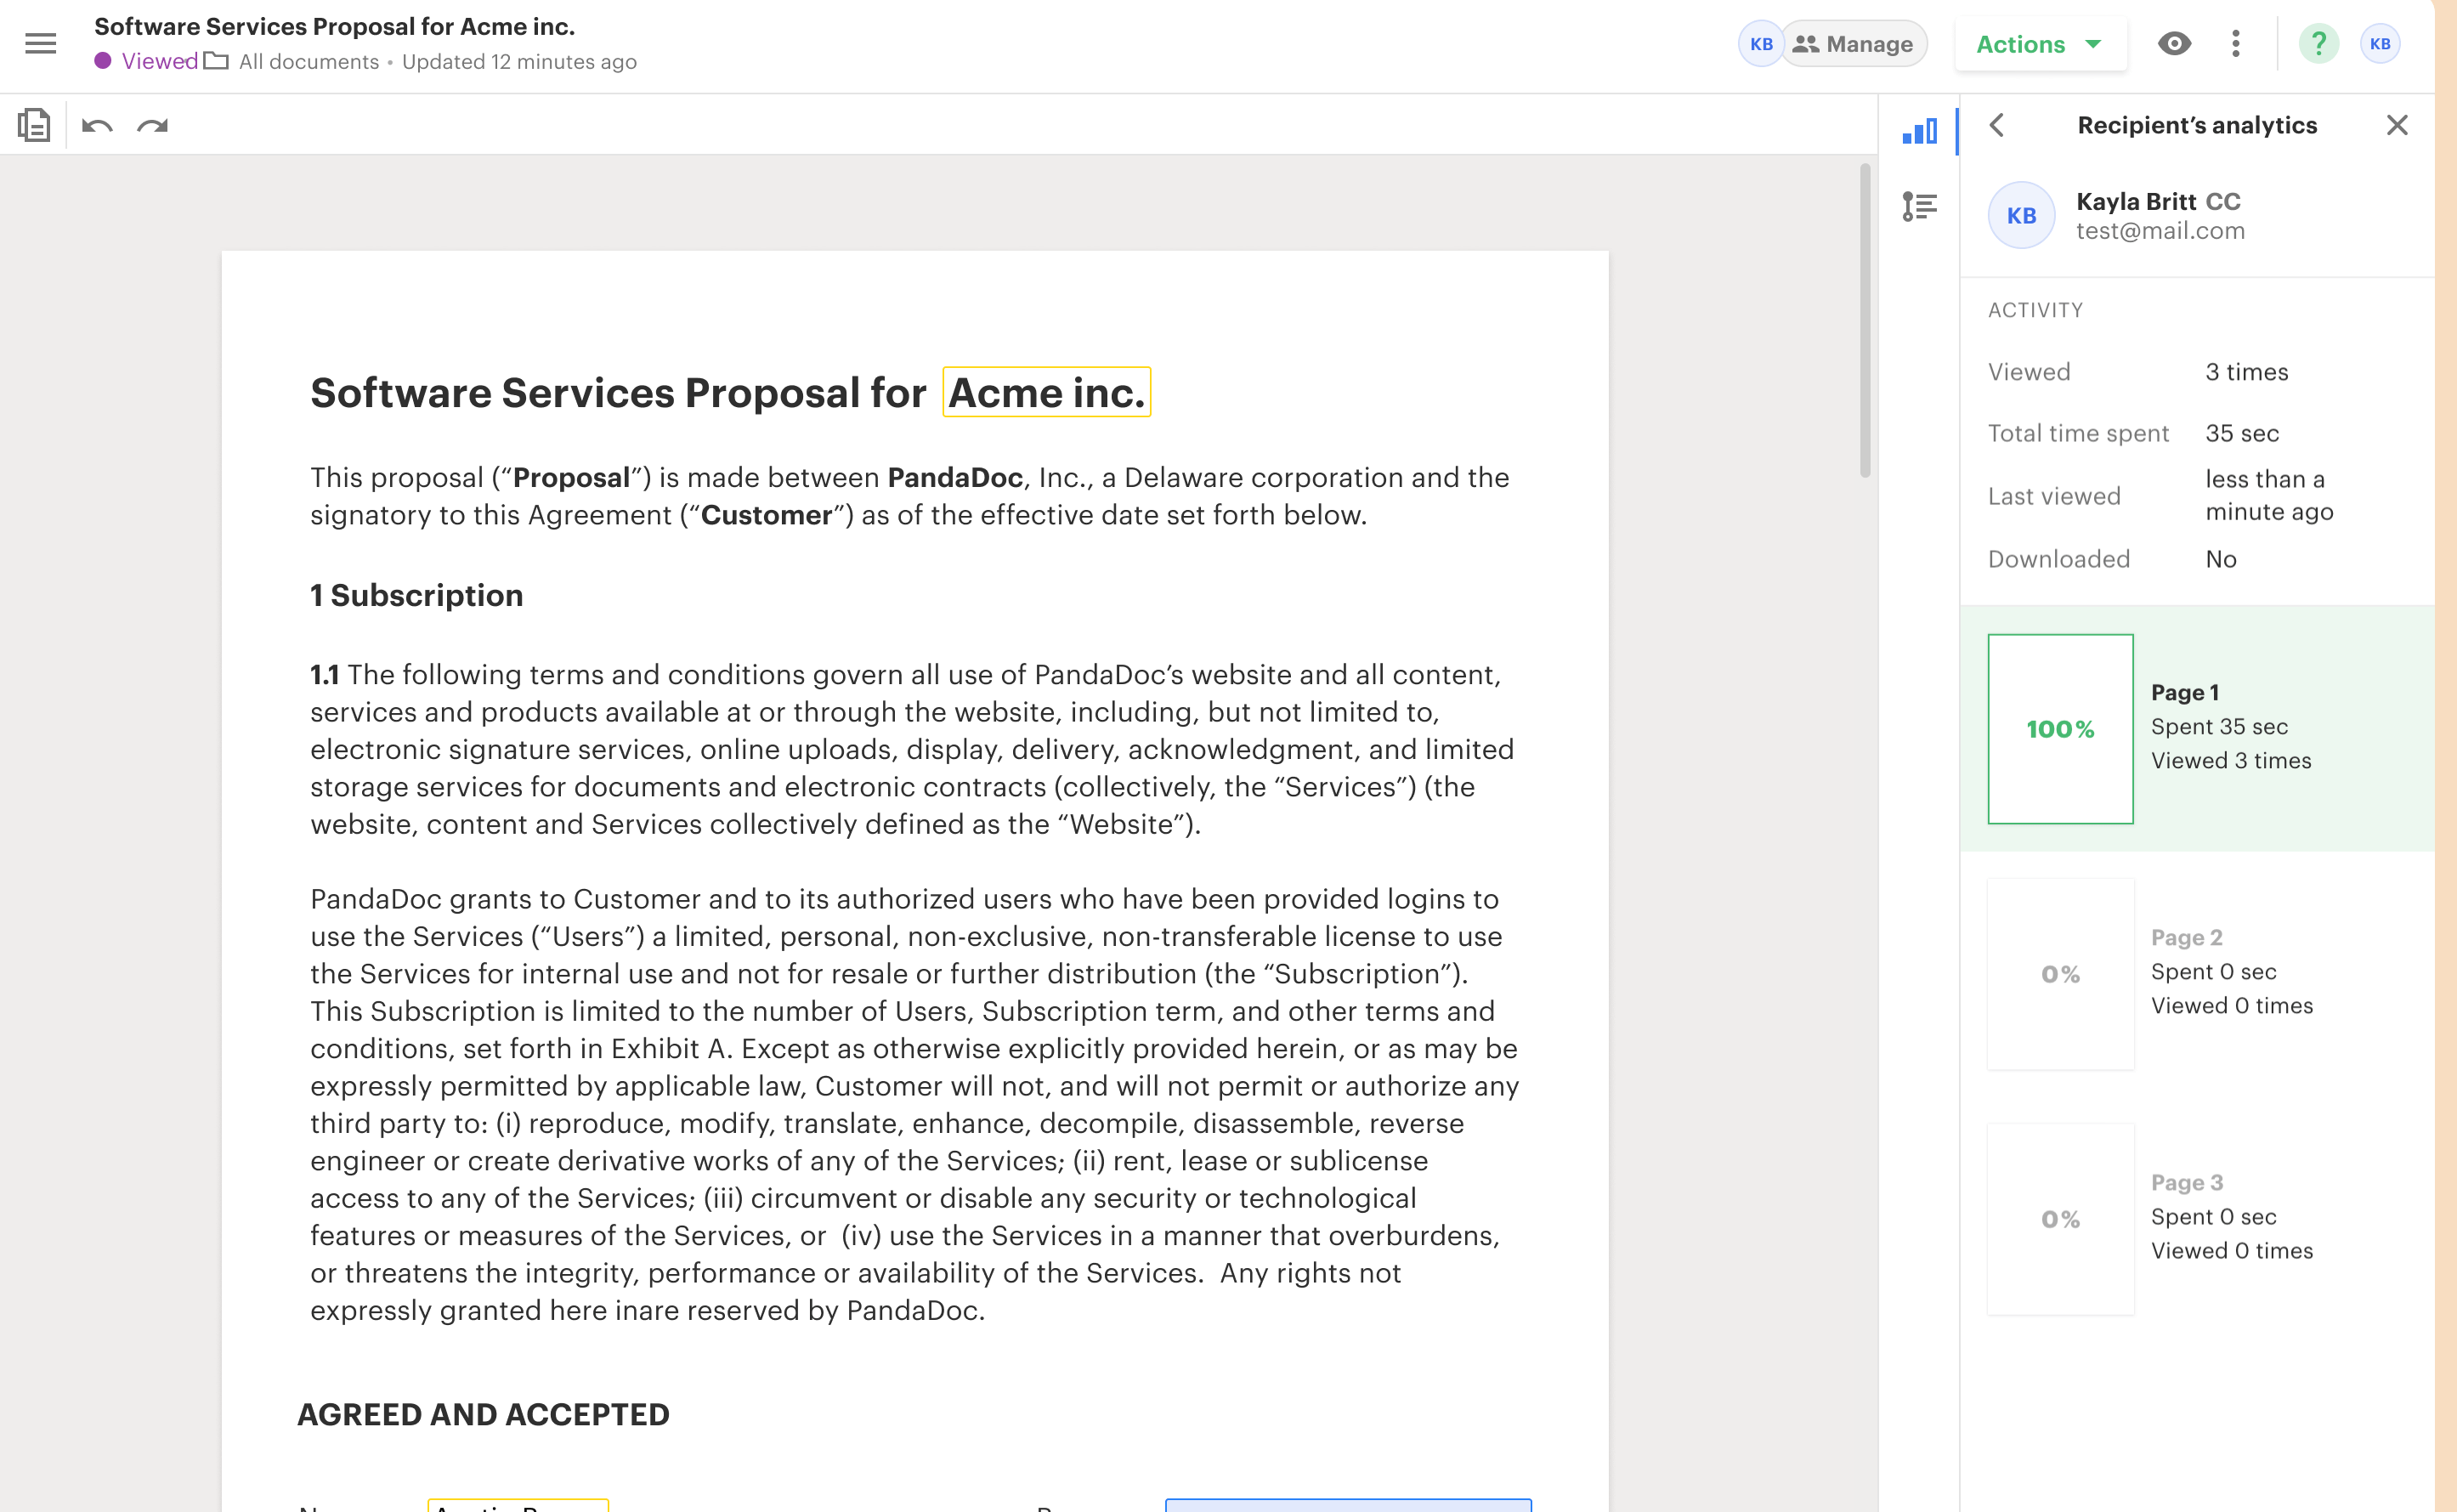The width and height of the screenshot is (2457, 1512).
Task: Click the Kayla Britt recipient name
Action: point(2136,201)
